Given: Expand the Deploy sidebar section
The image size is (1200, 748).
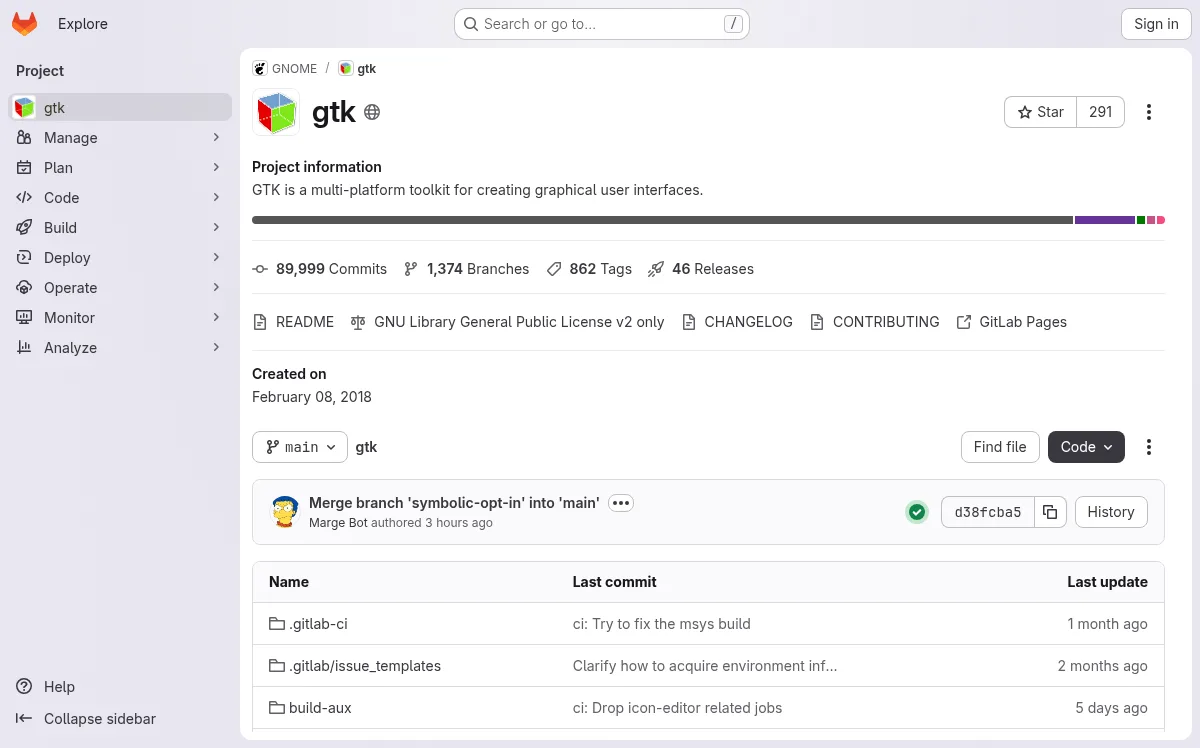Looking at the screenshot, I should tap(216, 258).
